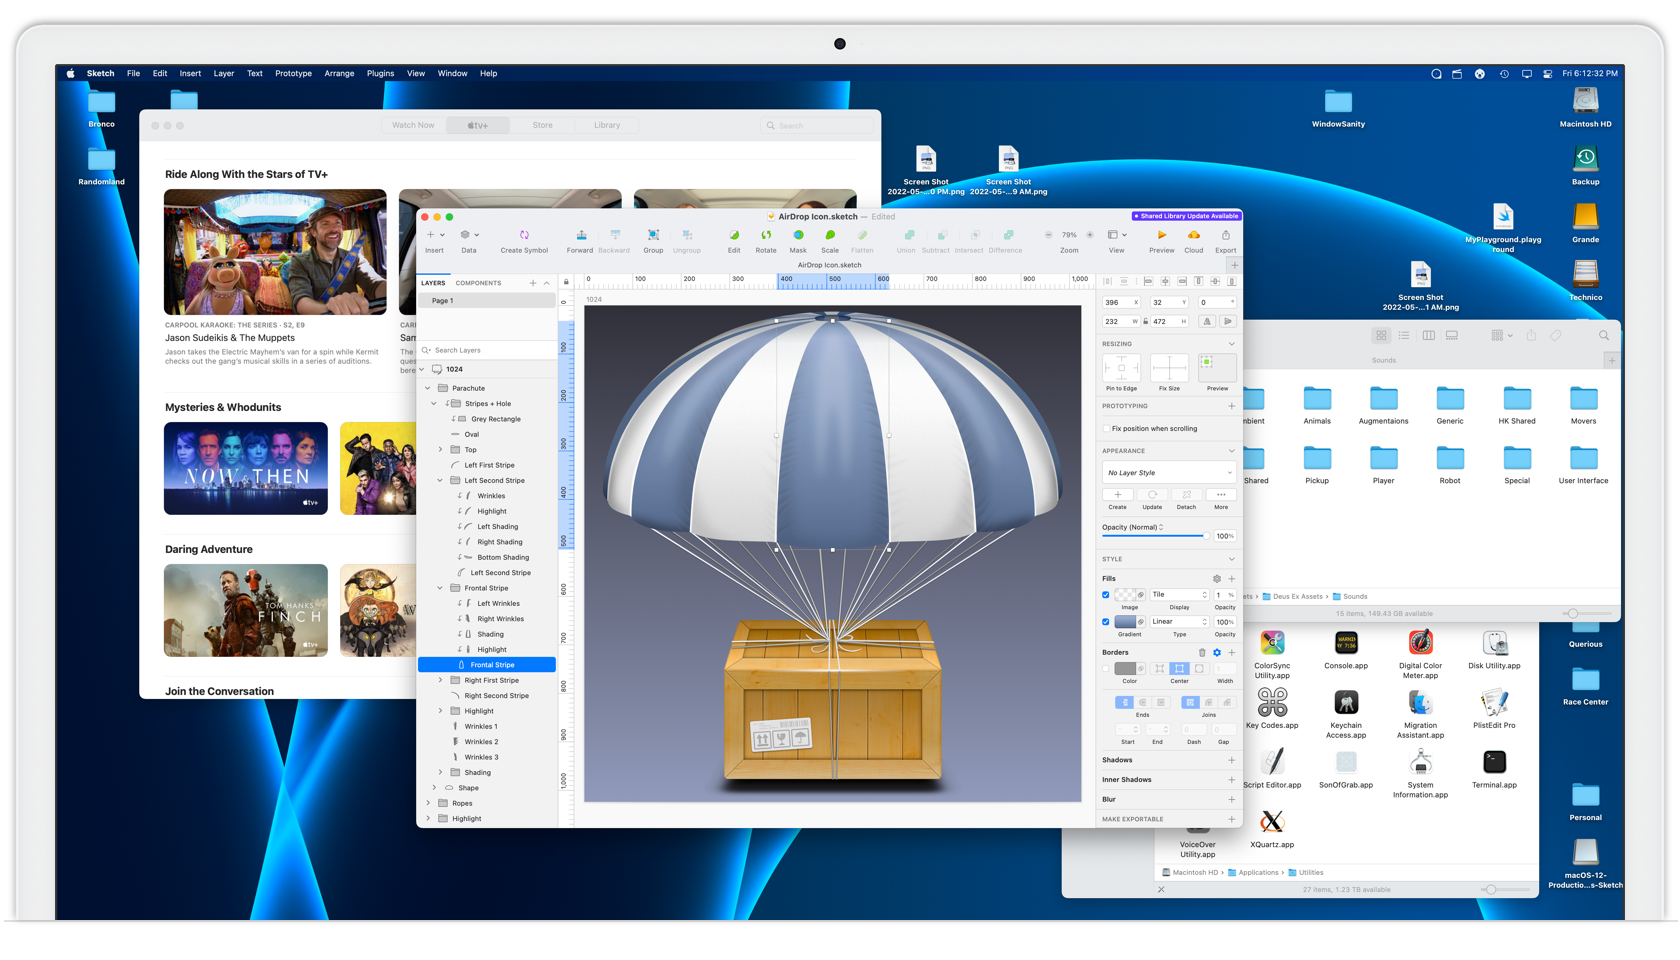Adjust the layer opacity slider
Screen dimensions: 1680x960
(1155, 536)
